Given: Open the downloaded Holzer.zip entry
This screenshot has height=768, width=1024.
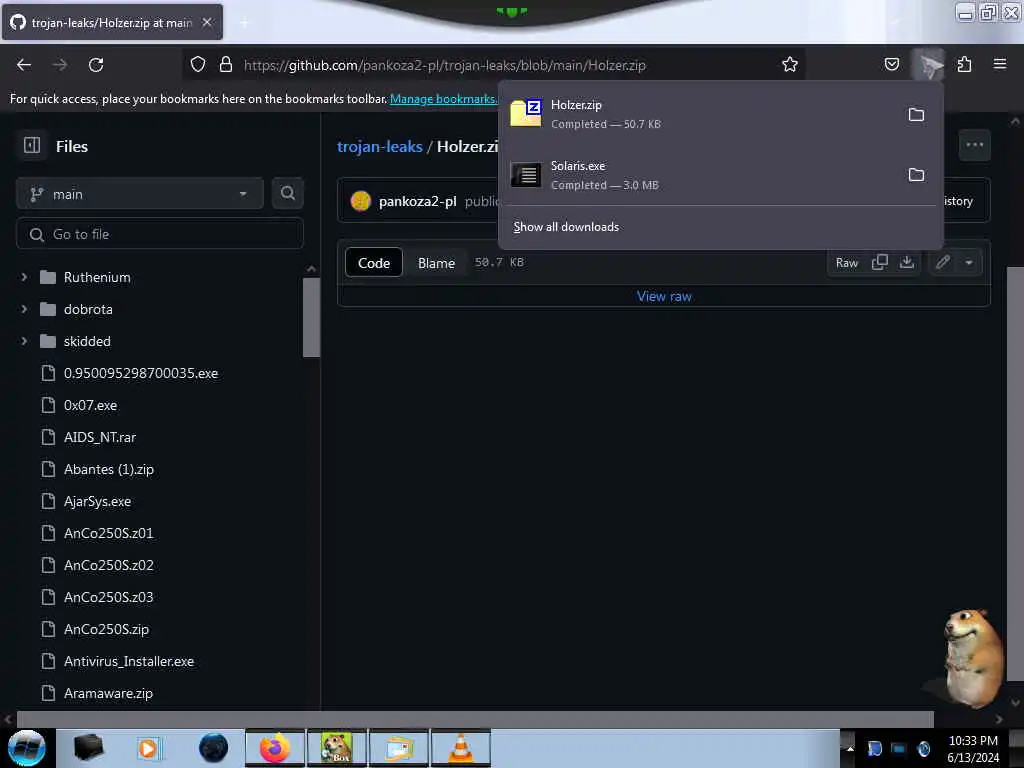Looking at the screenshot, I should pos(700,114).
